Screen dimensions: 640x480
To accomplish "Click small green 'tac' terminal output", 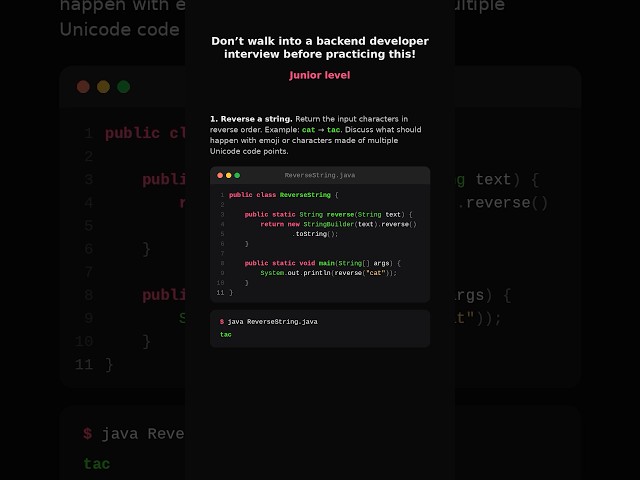I will 226,334.
